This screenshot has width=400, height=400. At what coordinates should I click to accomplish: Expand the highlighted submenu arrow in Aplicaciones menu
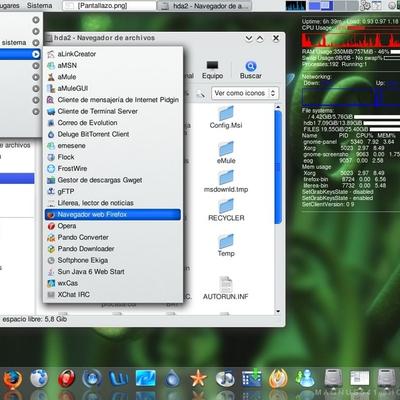pos(36,54)
